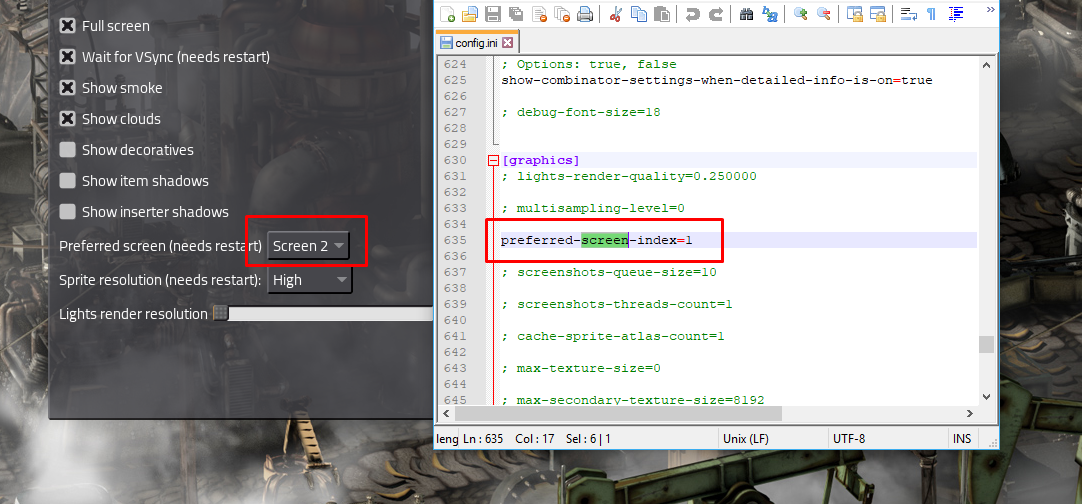This screenshot has width=1082, height=504.
Task: Click the Save All icon
Action: pyautogui.click(x=515, y=14)
